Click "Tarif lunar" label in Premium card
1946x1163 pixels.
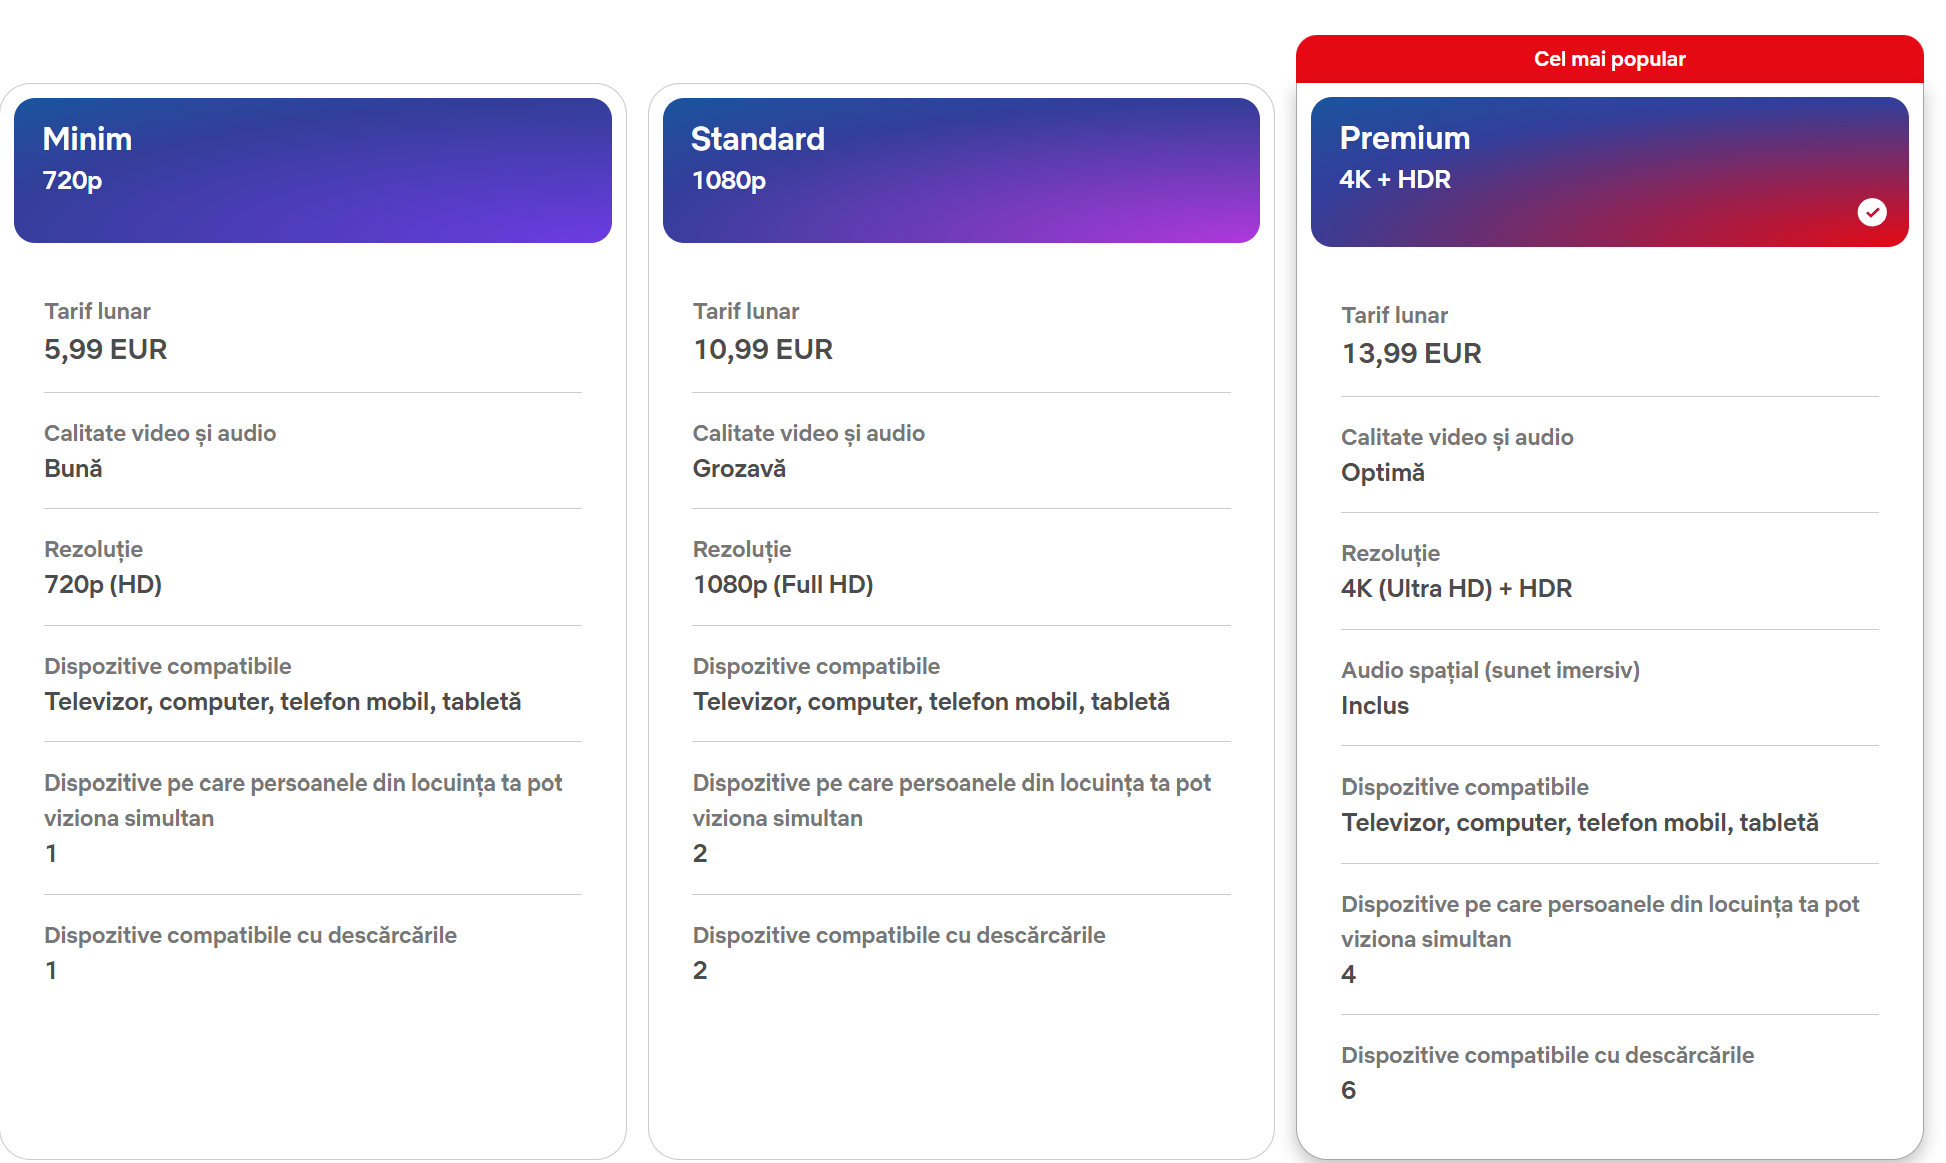coord(1394,315)
